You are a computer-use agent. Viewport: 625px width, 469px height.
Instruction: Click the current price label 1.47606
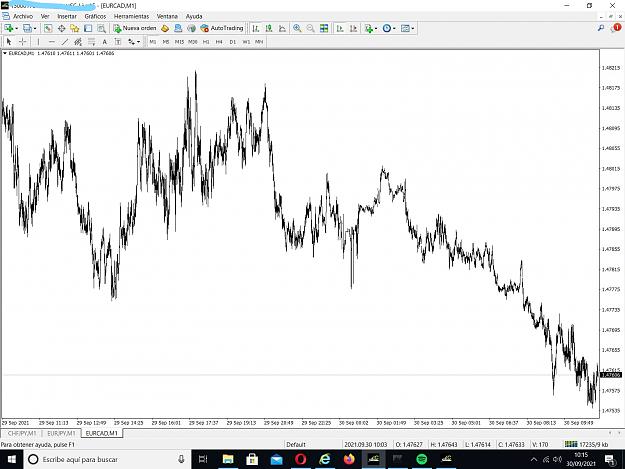[611, 375]
